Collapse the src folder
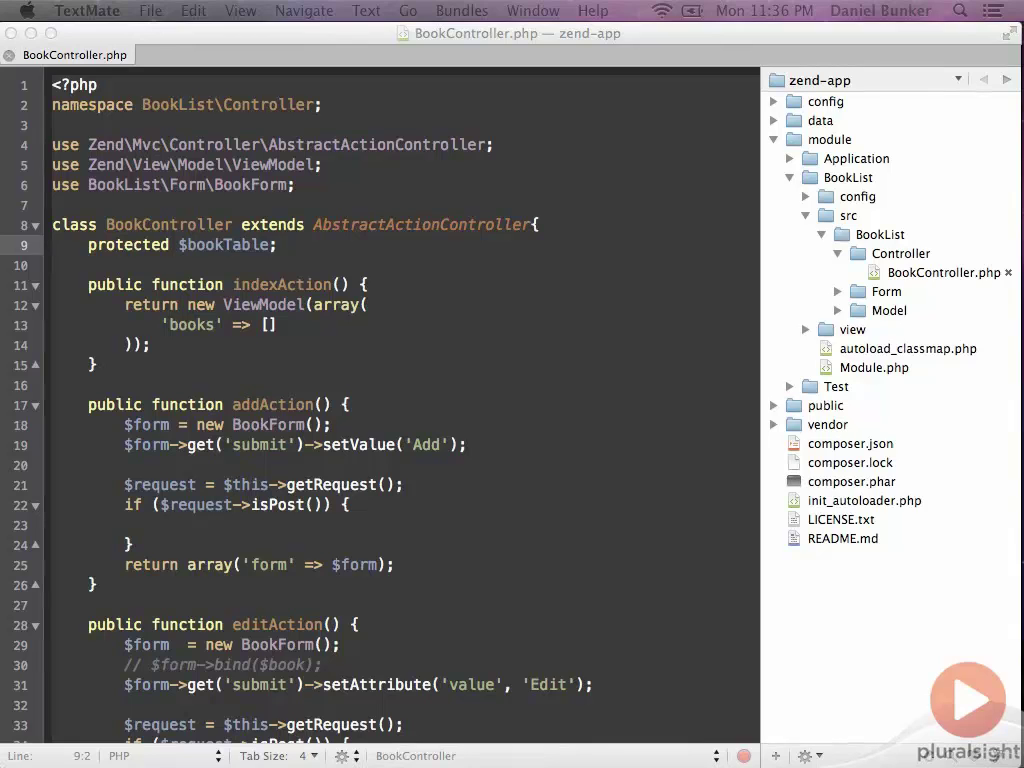Viewport: 1024px width, 768px height. pyautogui.click(x=805, y=215)
